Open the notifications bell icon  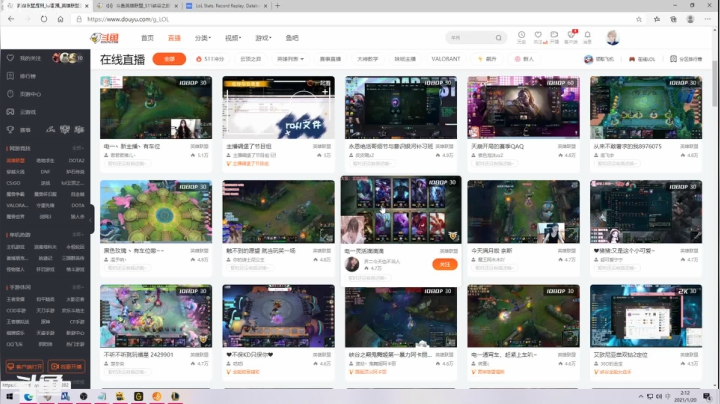point(587,35)
